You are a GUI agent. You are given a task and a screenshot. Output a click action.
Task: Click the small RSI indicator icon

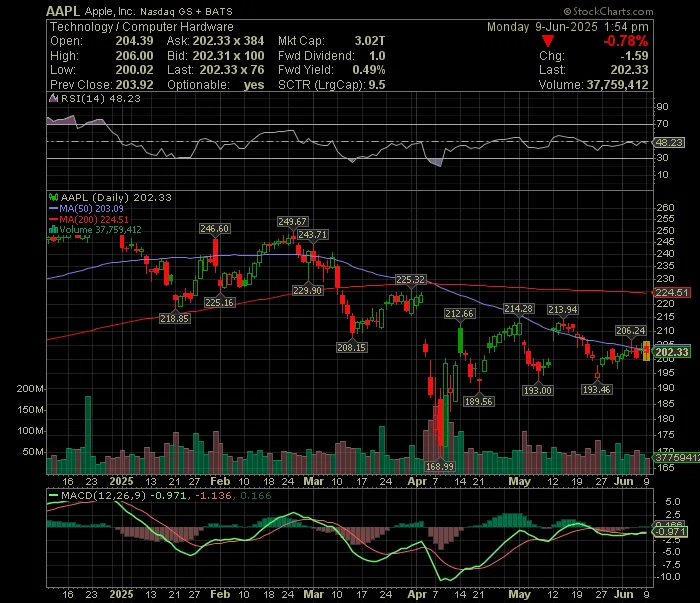53,99
